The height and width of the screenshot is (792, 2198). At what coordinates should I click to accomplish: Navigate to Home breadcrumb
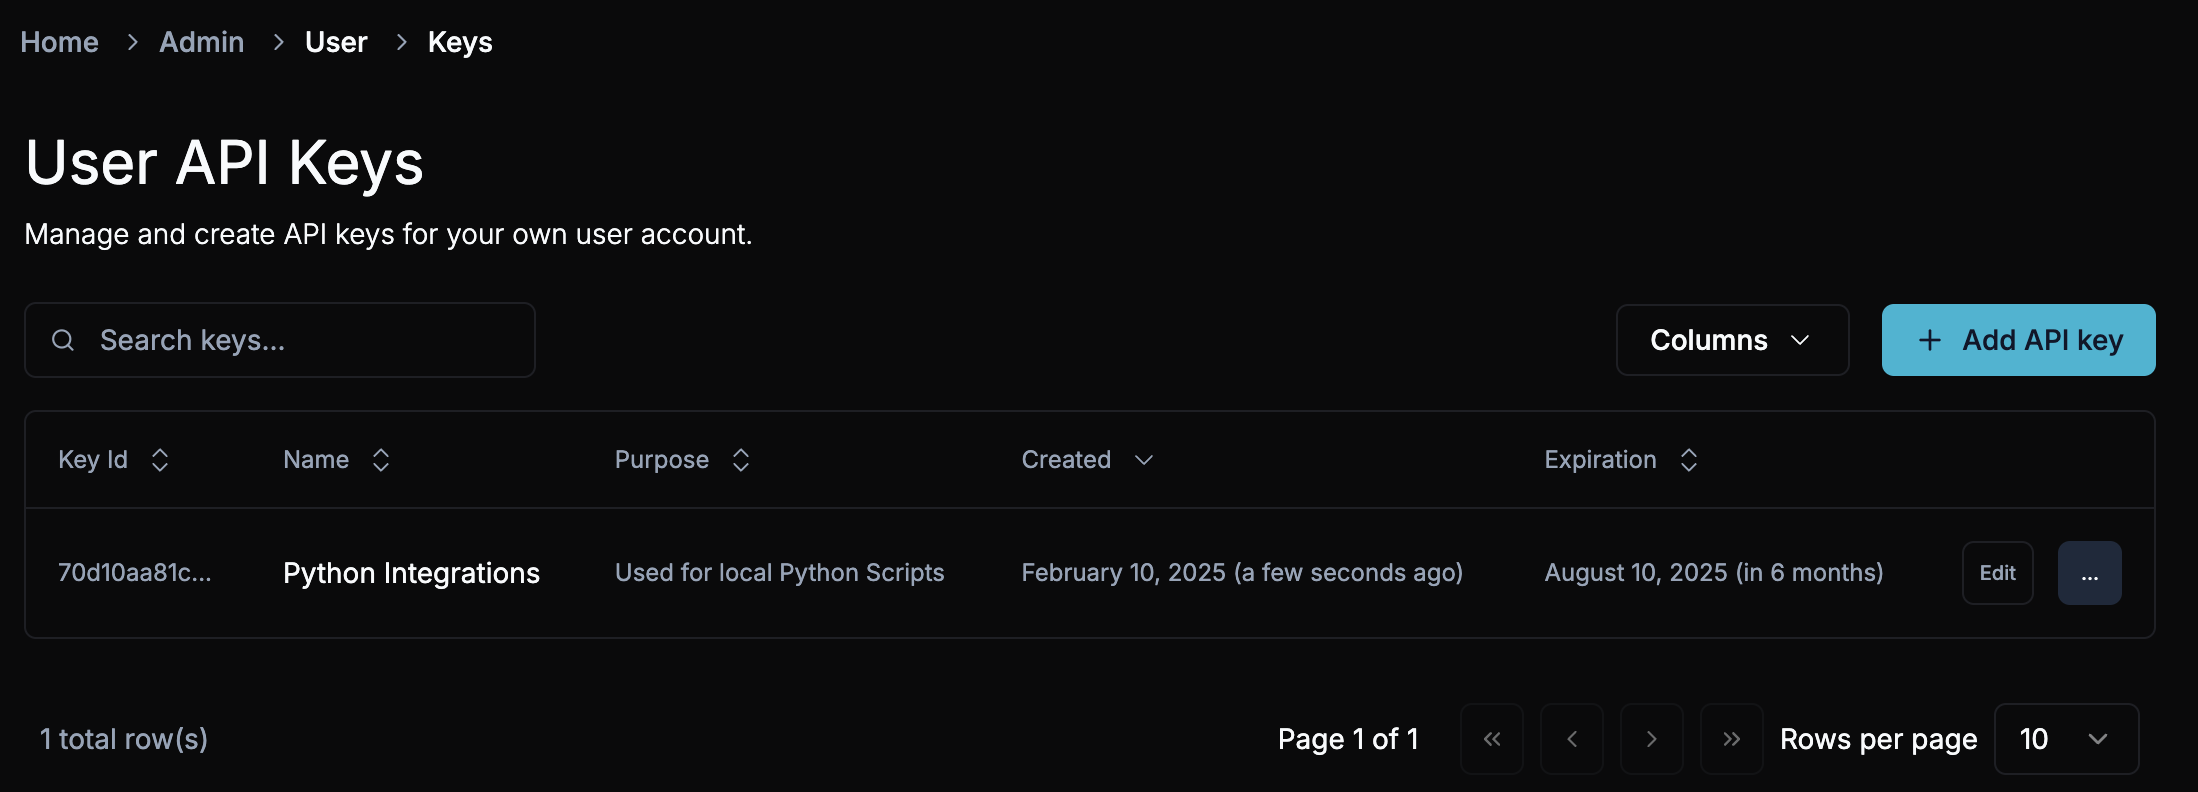60,42
